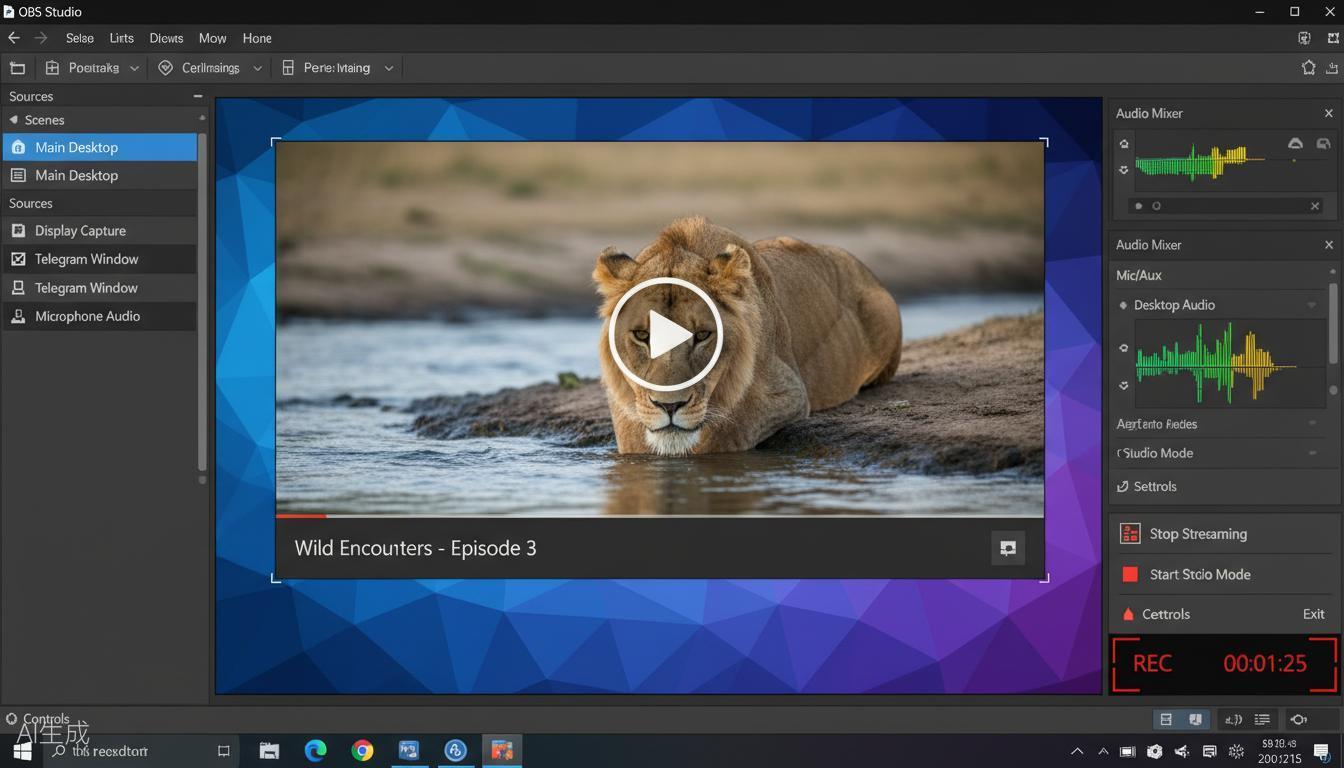Image resolution: width=1344 pixels, height=768 pixels.
Task: Open the Diewts menu
Action: pos(166,38)
